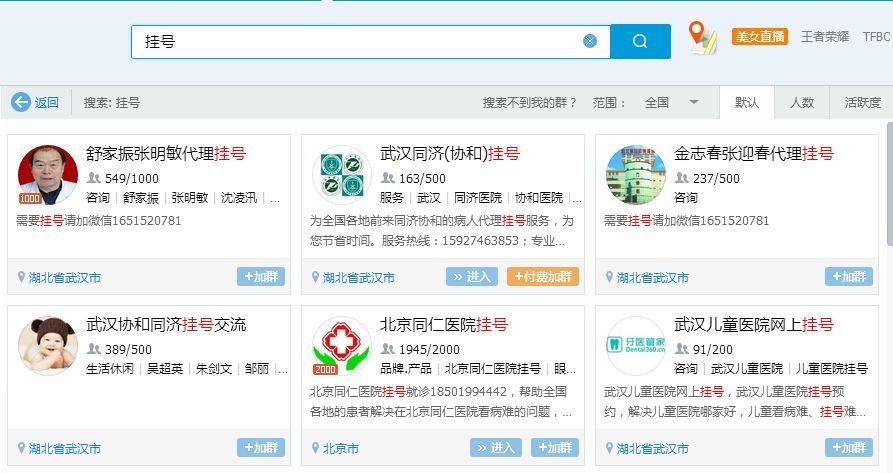Select the 默认 sorting tab
This screenshot has height=473, width=893.
(x=747, y=102)
